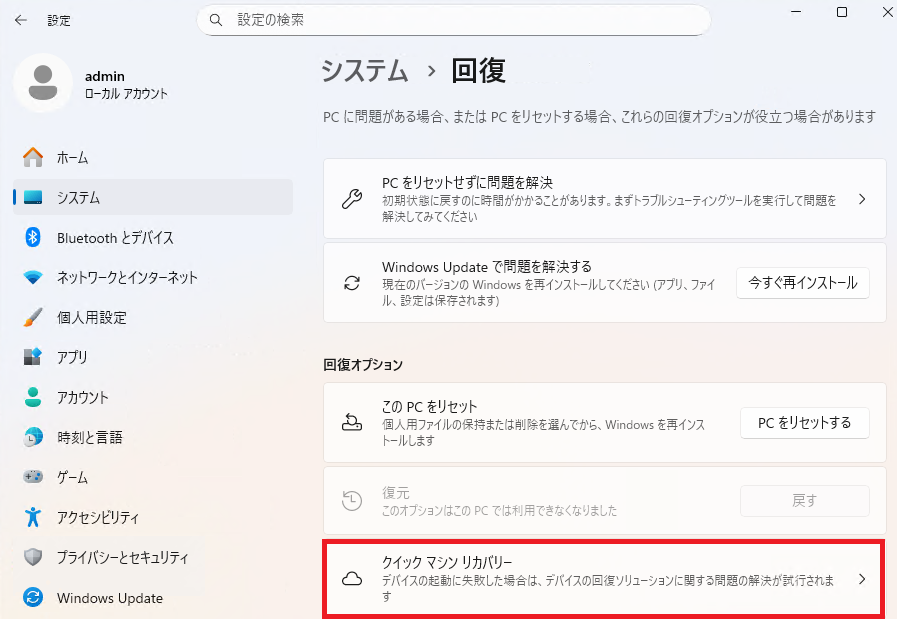Click the この PC をリセット title text
The height and width of the screenshot is (619, 897).
430,407
